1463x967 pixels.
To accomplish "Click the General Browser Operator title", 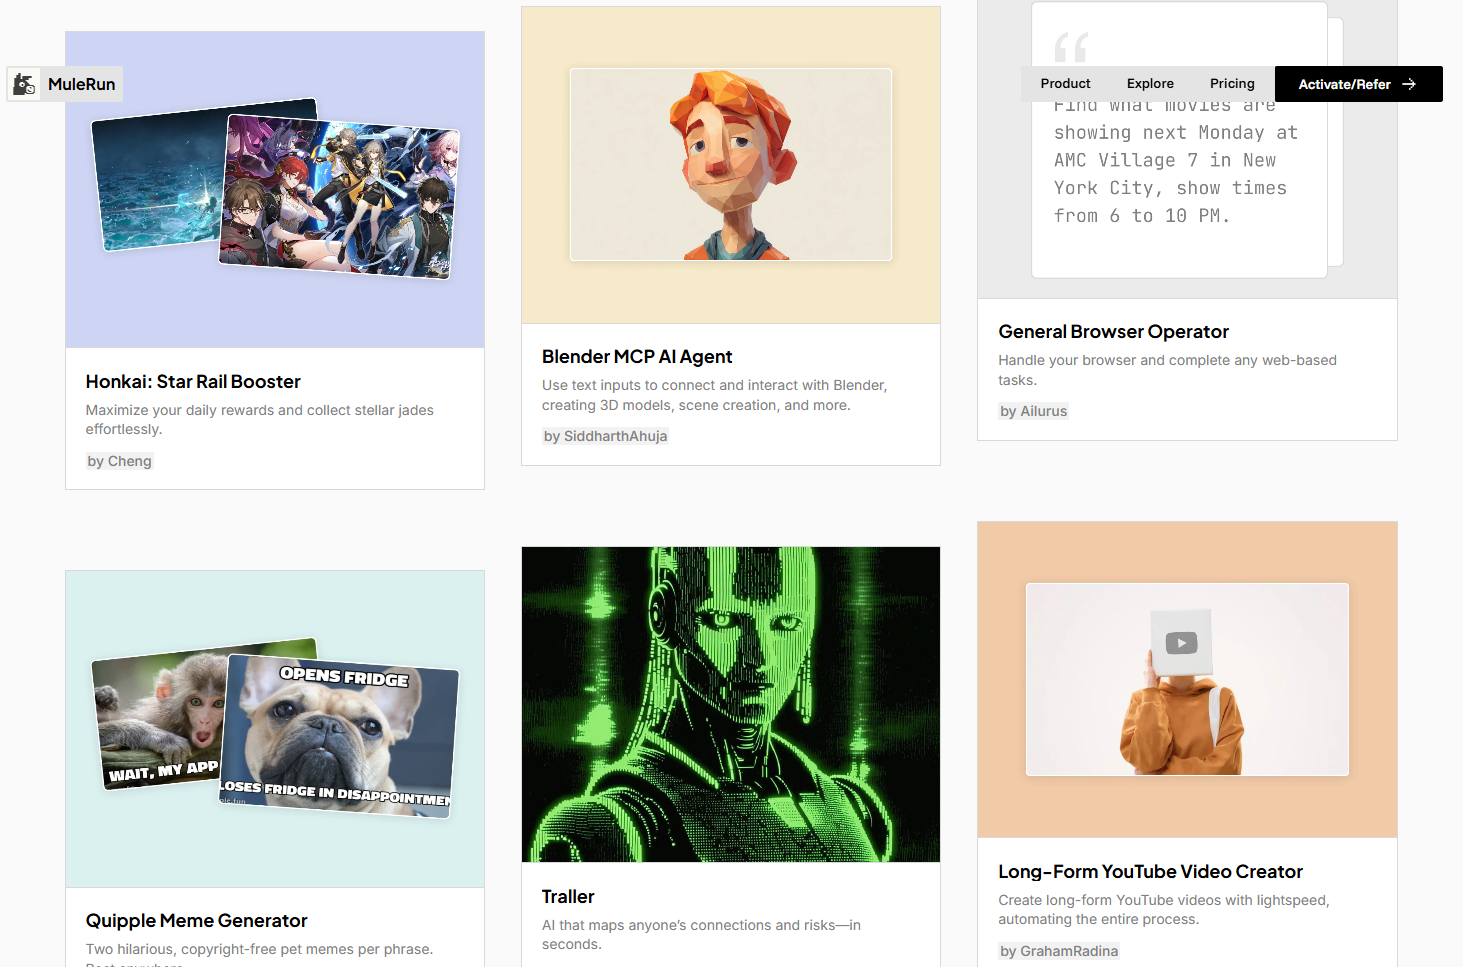I will click(1113, 332).
